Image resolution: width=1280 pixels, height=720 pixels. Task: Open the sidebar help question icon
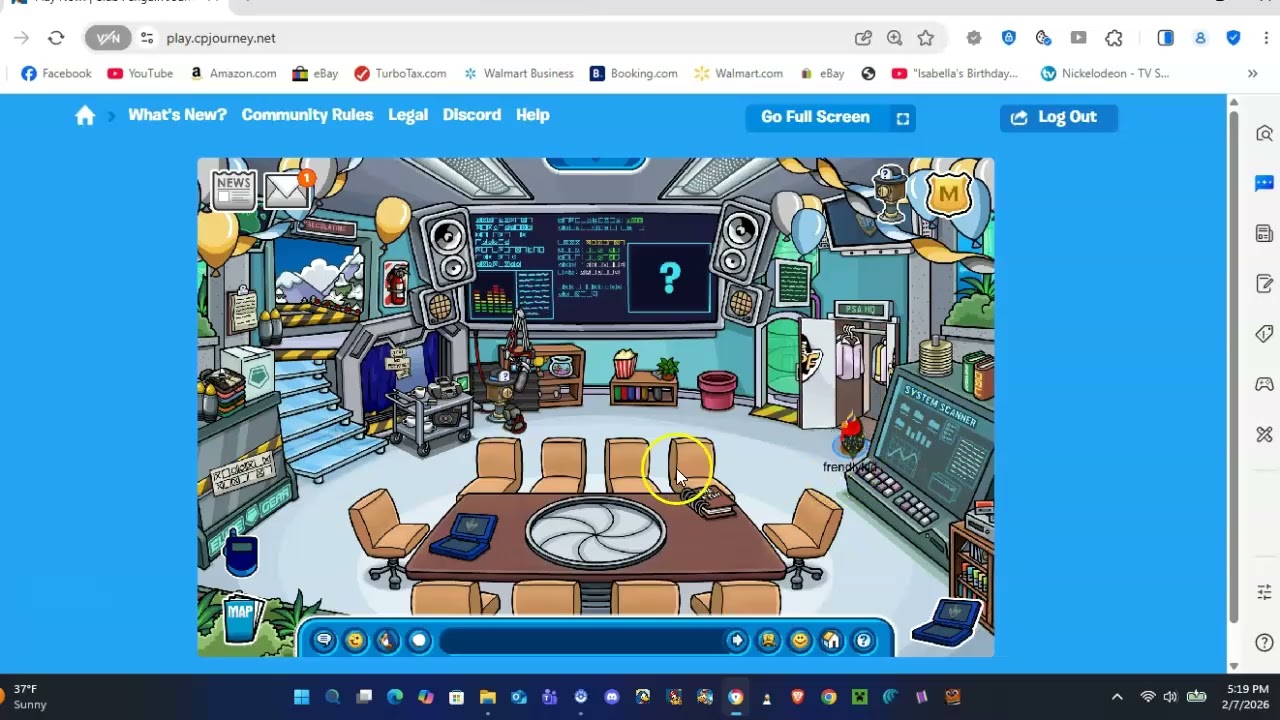(1264, 643)
